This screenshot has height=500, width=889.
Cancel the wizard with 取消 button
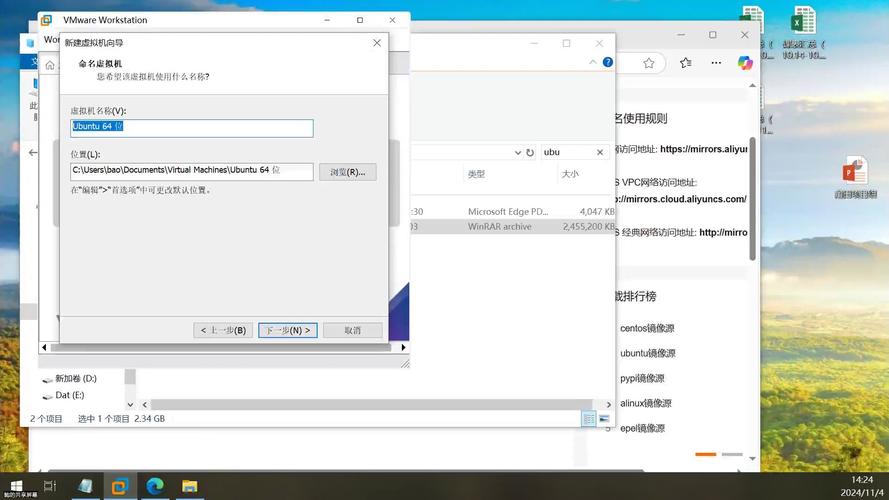click(x=353, y=330)
